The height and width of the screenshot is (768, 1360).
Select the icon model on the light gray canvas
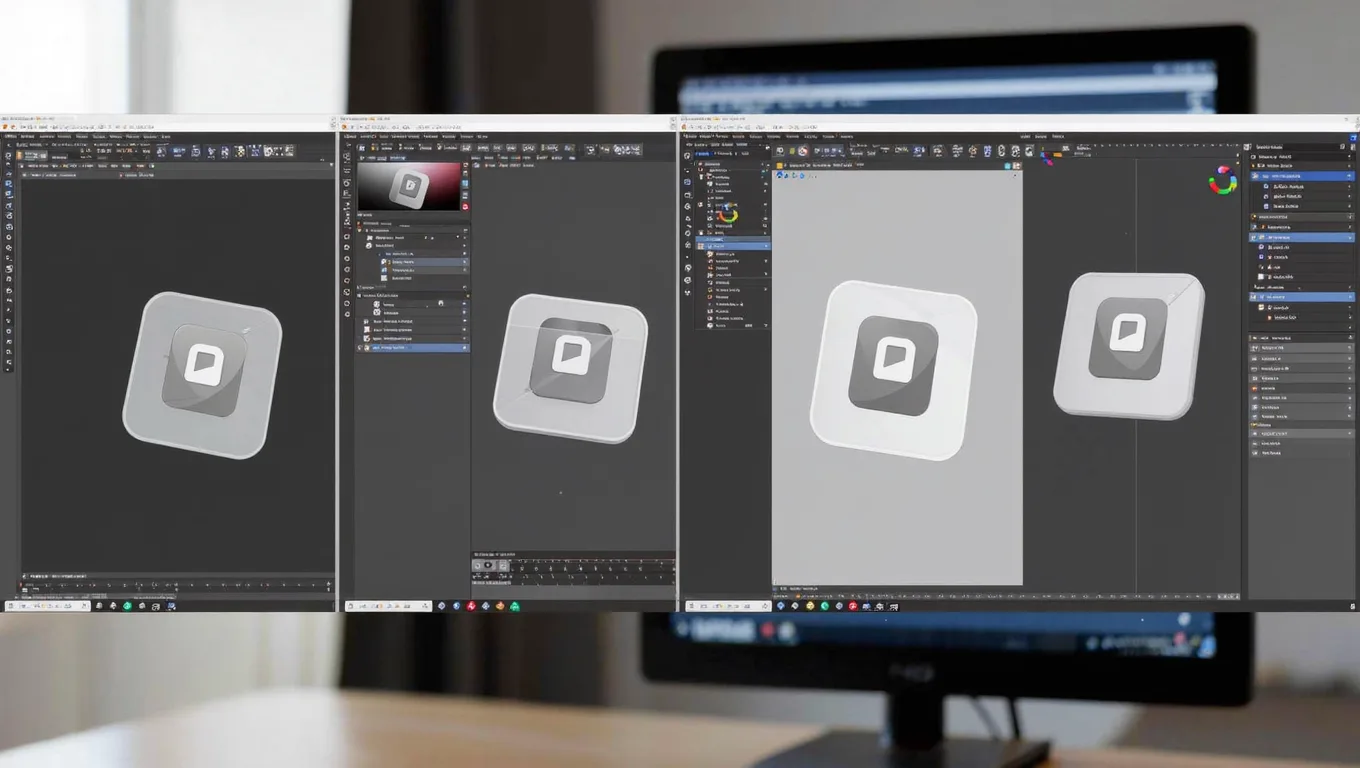(x=893, y=370)
